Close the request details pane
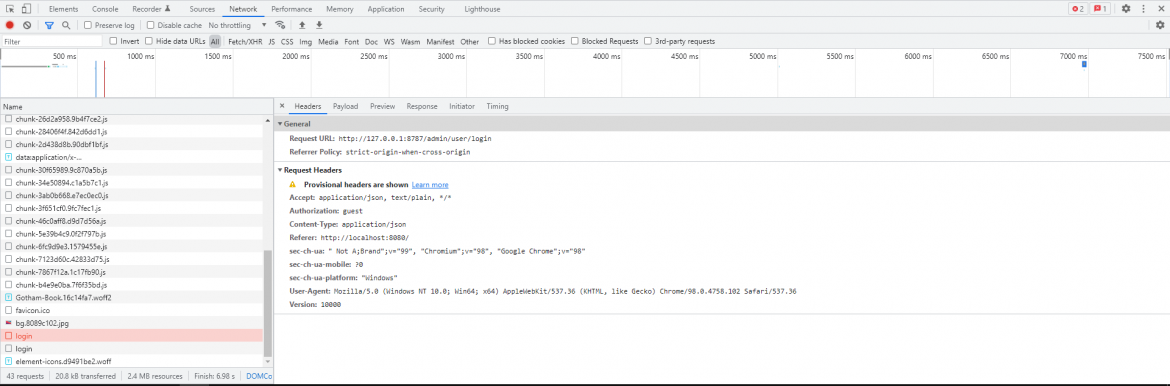Image resolution: width=1170 pixels, height=386 pixels. pyautogui.click(x=281, y=106)
